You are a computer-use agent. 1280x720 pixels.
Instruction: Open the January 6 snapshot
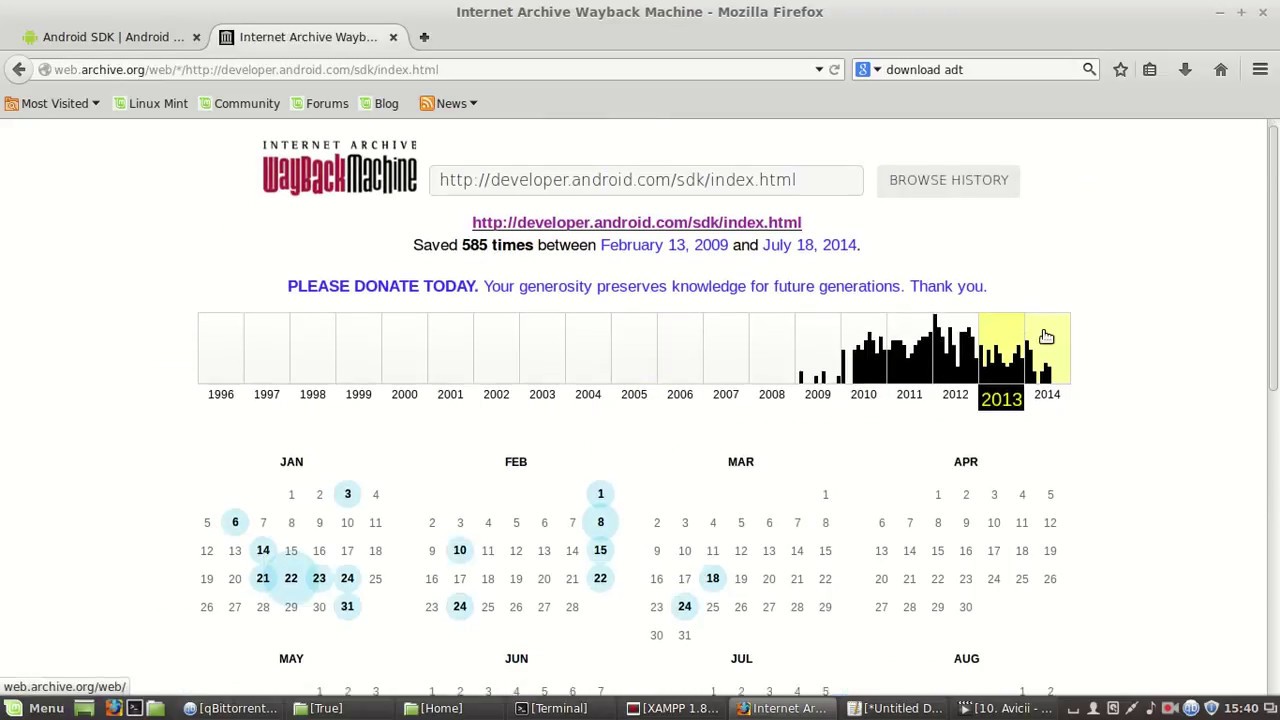(x=235, y=522)
